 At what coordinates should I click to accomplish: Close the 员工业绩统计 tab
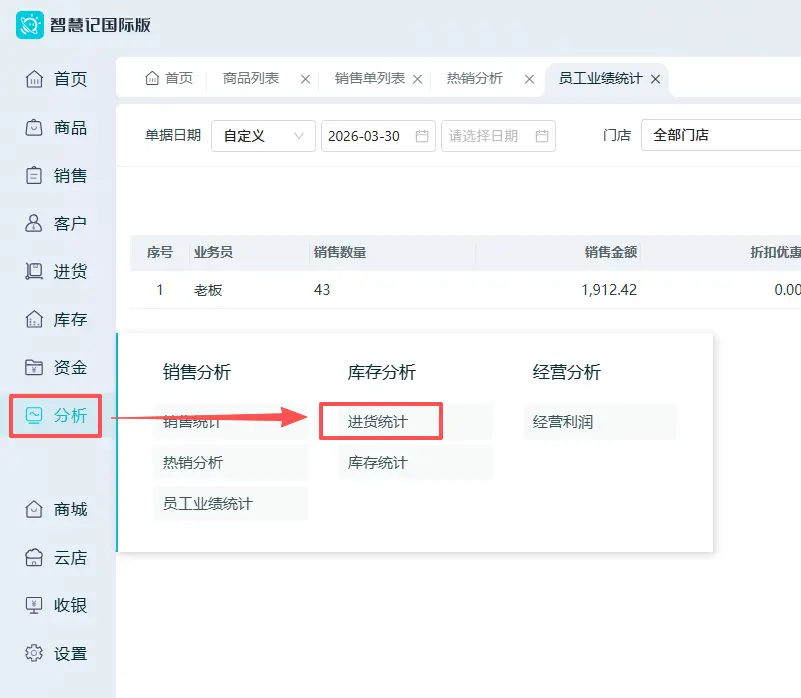655,79
